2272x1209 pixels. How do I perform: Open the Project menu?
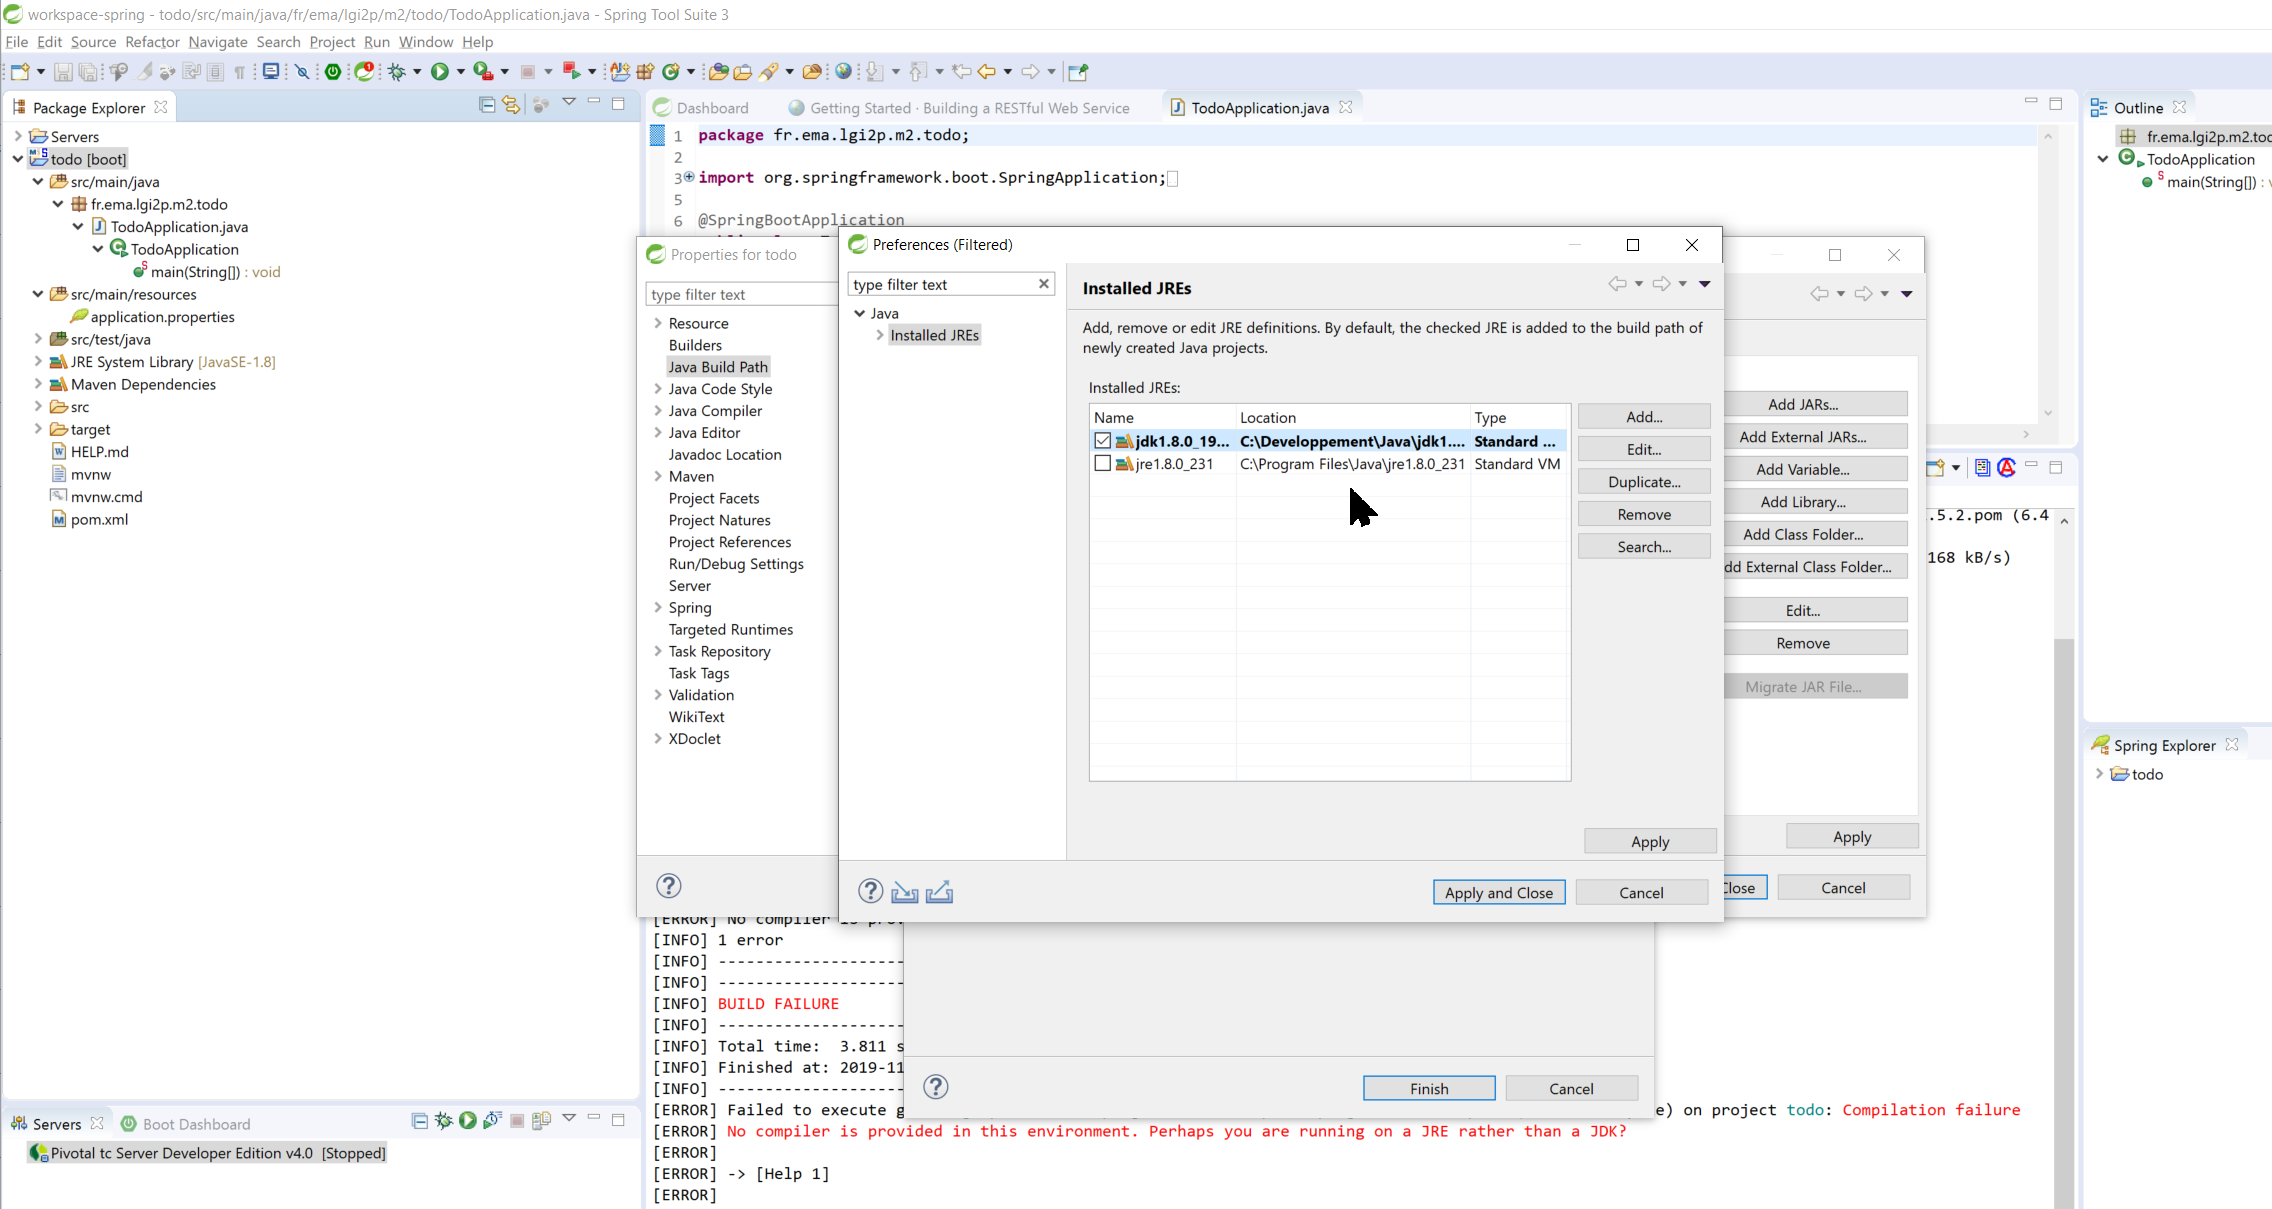332,42
